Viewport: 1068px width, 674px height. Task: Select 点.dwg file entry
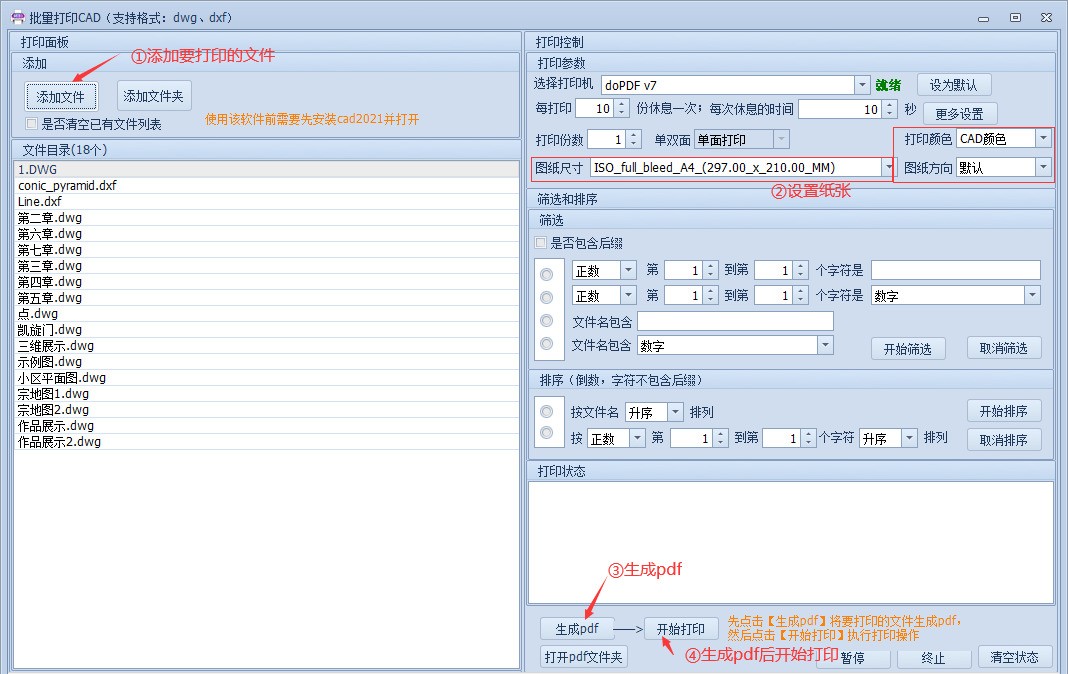pos(266,314)
